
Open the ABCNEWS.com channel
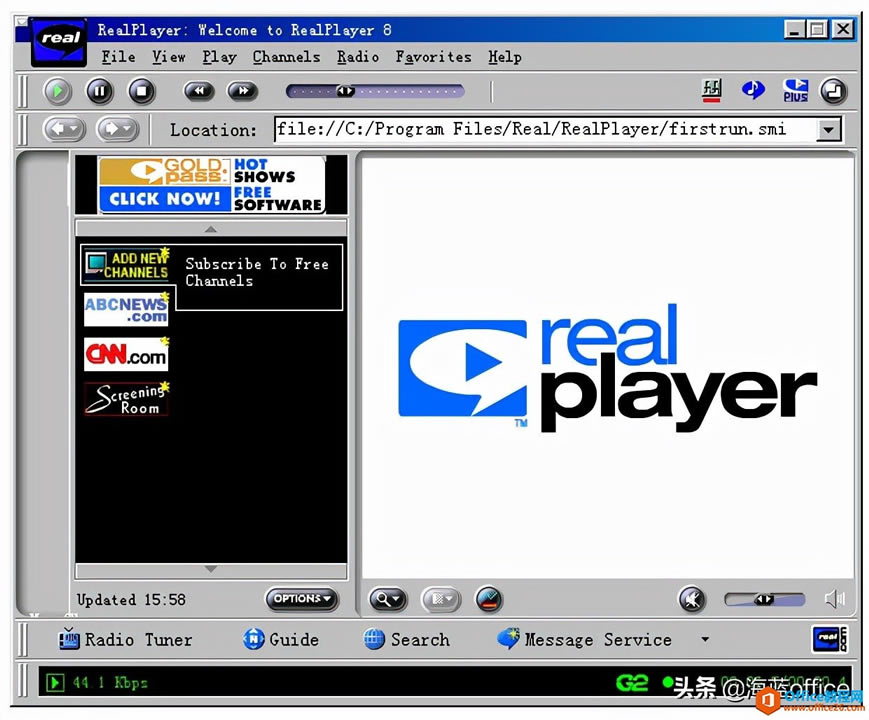coord(126,310)
